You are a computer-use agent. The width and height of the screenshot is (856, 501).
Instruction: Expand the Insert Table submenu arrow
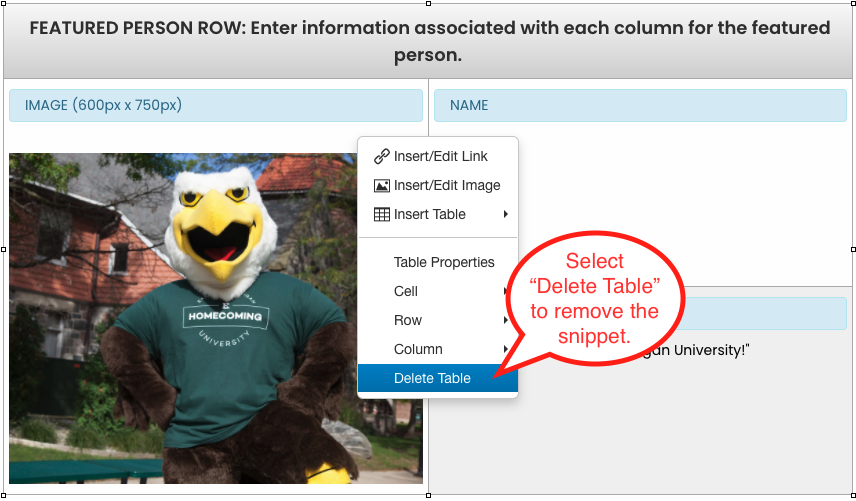(x=506, y=214)
